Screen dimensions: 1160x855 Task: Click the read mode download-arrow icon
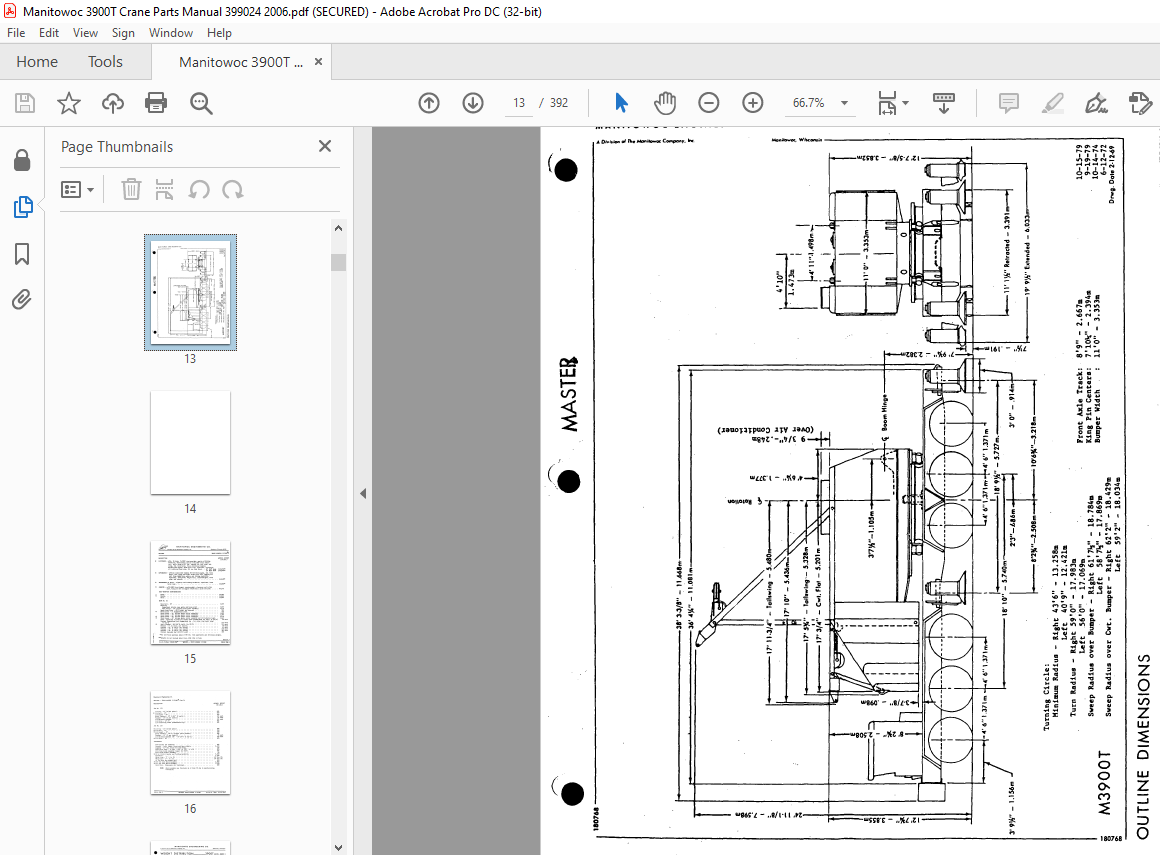944,103
